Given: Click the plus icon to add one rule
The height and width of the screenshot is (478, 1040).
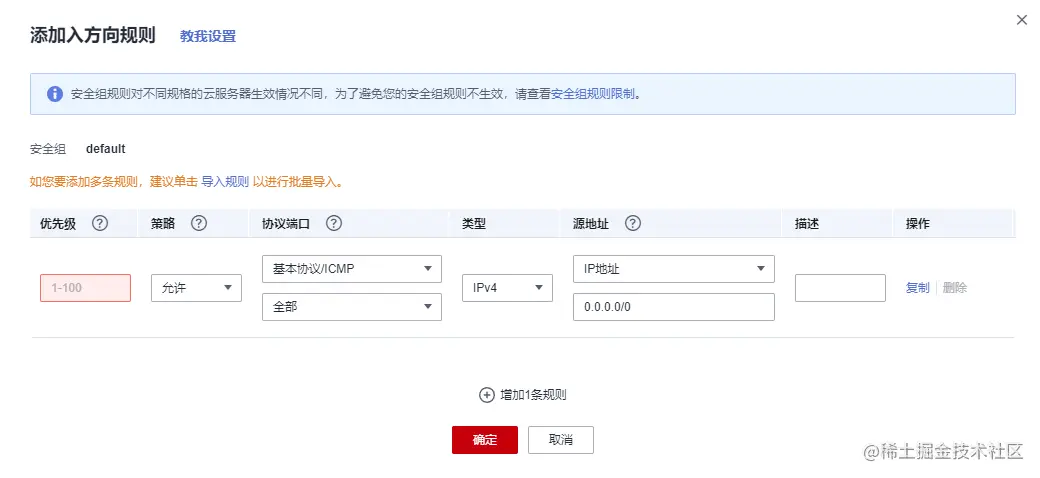Looking at the screenshot, I should (487, 395).
